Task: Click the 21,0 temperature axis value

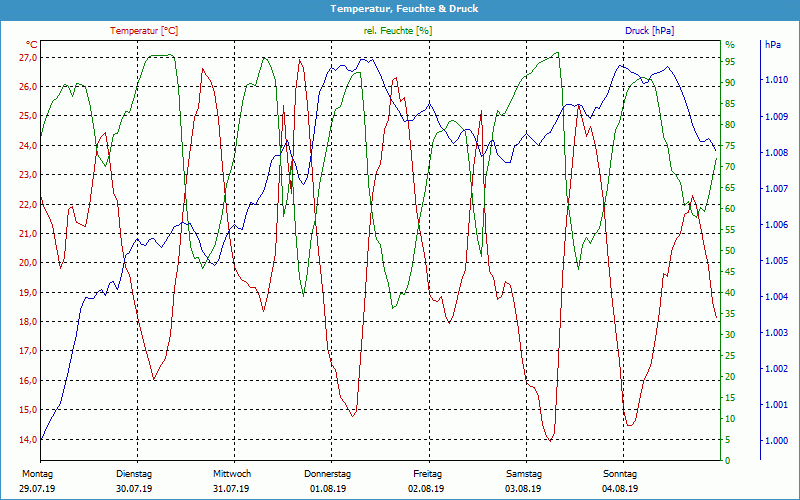Action: click(x=29, y=234)
